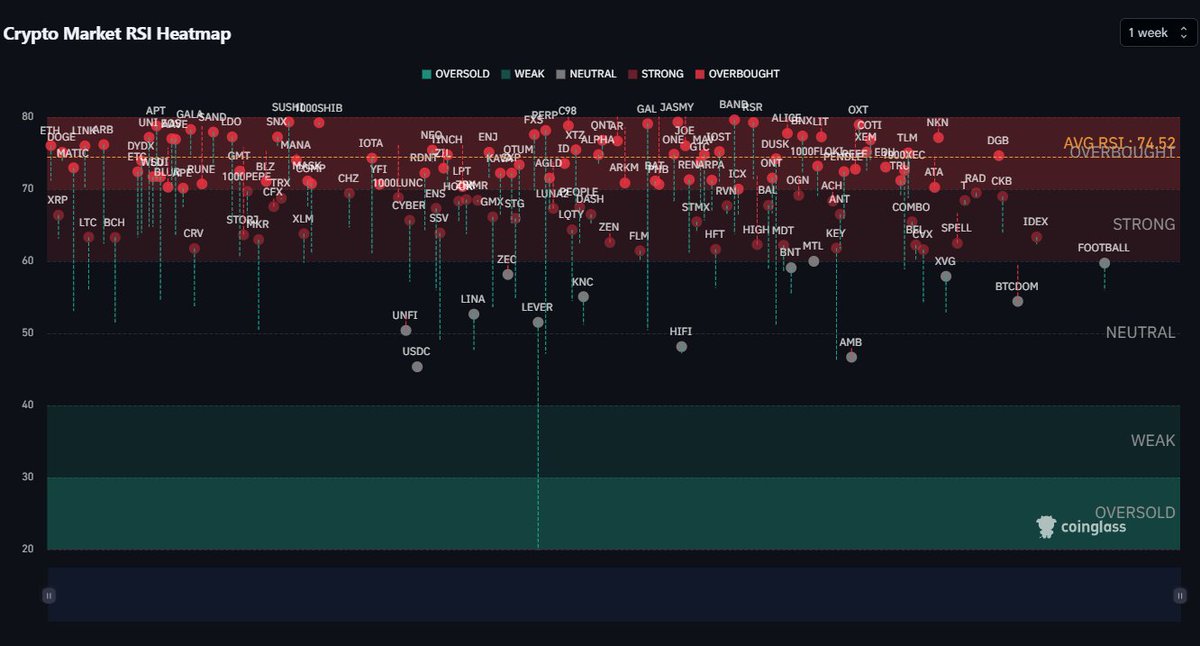Viewport: 1200px width, 646px height.
Task: Click the left range slider handle
Action: [48, 595]
